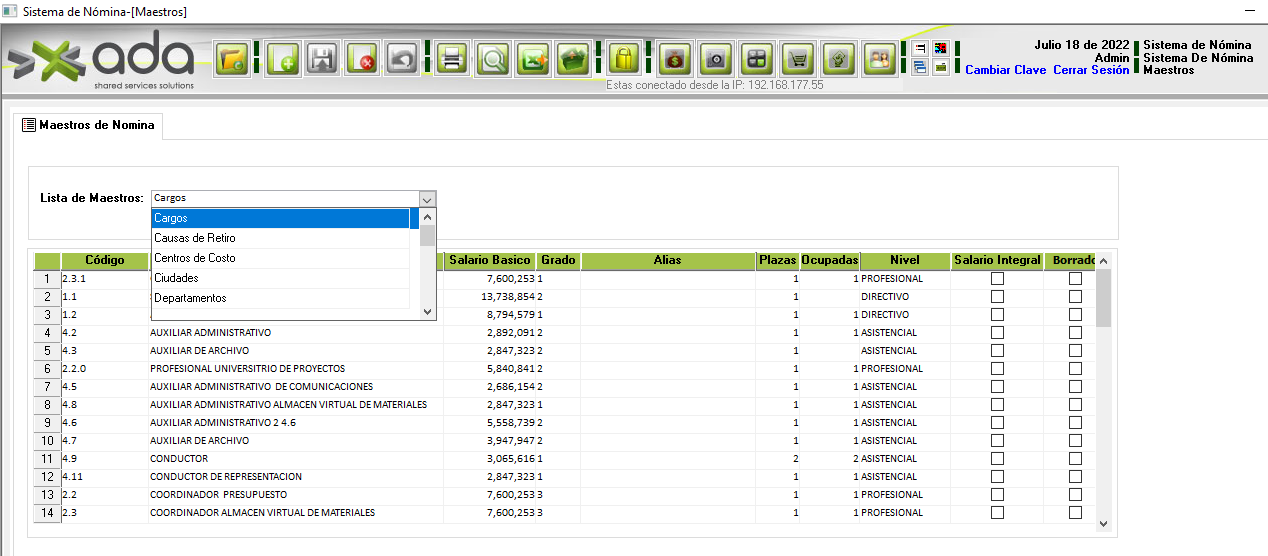The height and width of the screenshot is (556, 1268).
Task: Toggle Borrado checkbox for the CONDUCTOR row
Action: (x=1075, y=459)
